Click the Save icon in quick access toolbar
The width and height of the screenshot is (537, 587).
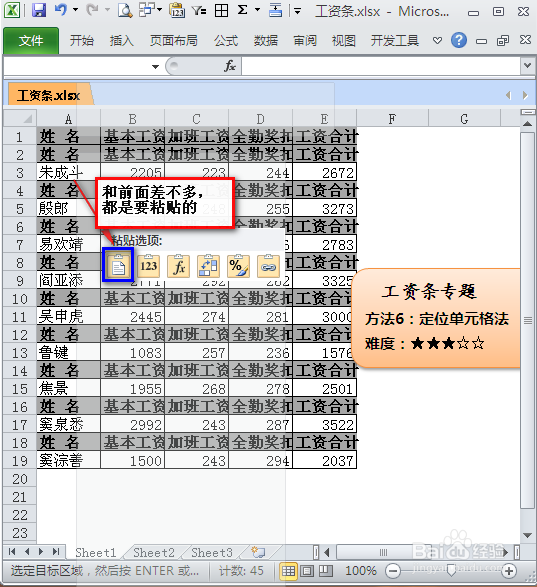39,10
